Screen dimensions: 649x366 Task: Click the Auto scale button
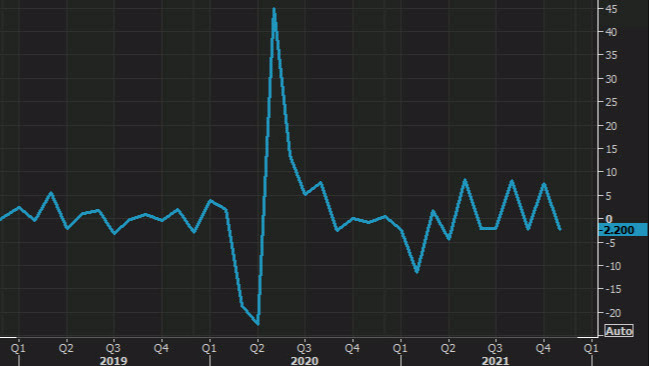coord(619,331)
